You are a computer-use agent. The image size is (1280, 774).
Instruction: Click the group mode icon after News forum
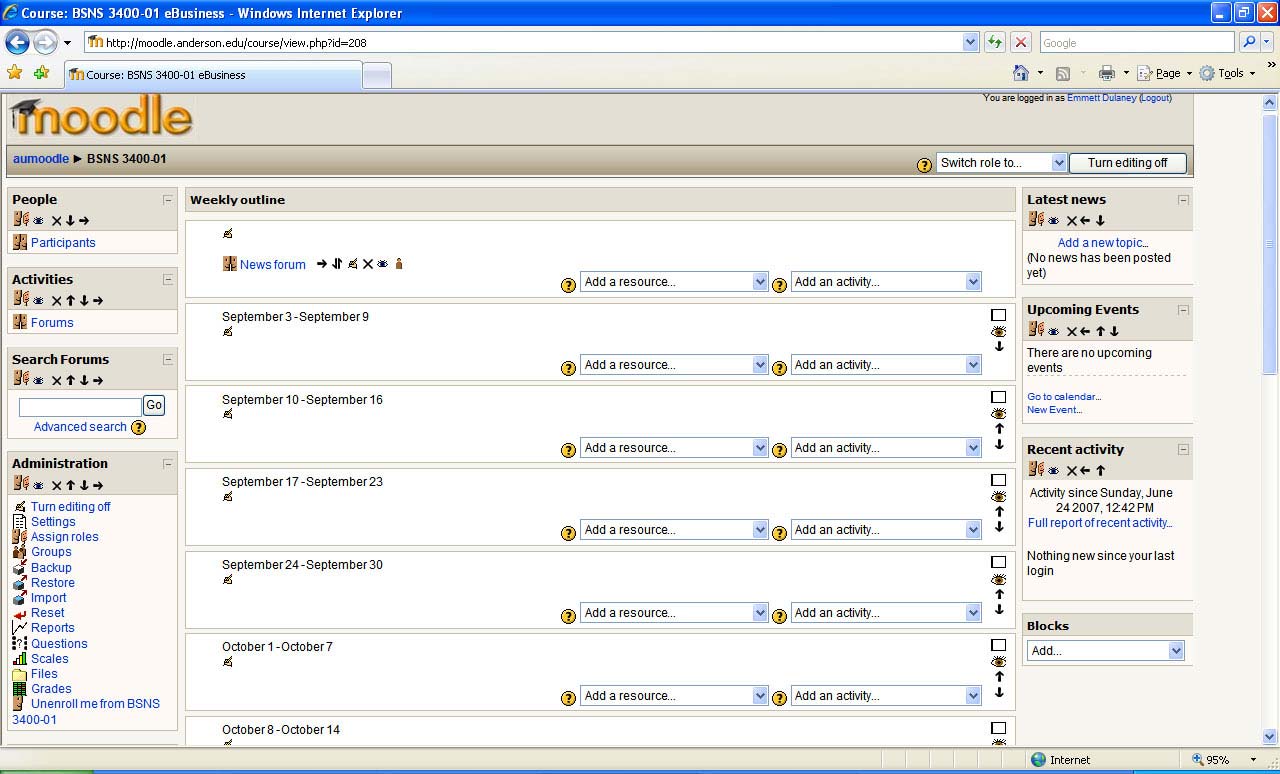point(399,264)
